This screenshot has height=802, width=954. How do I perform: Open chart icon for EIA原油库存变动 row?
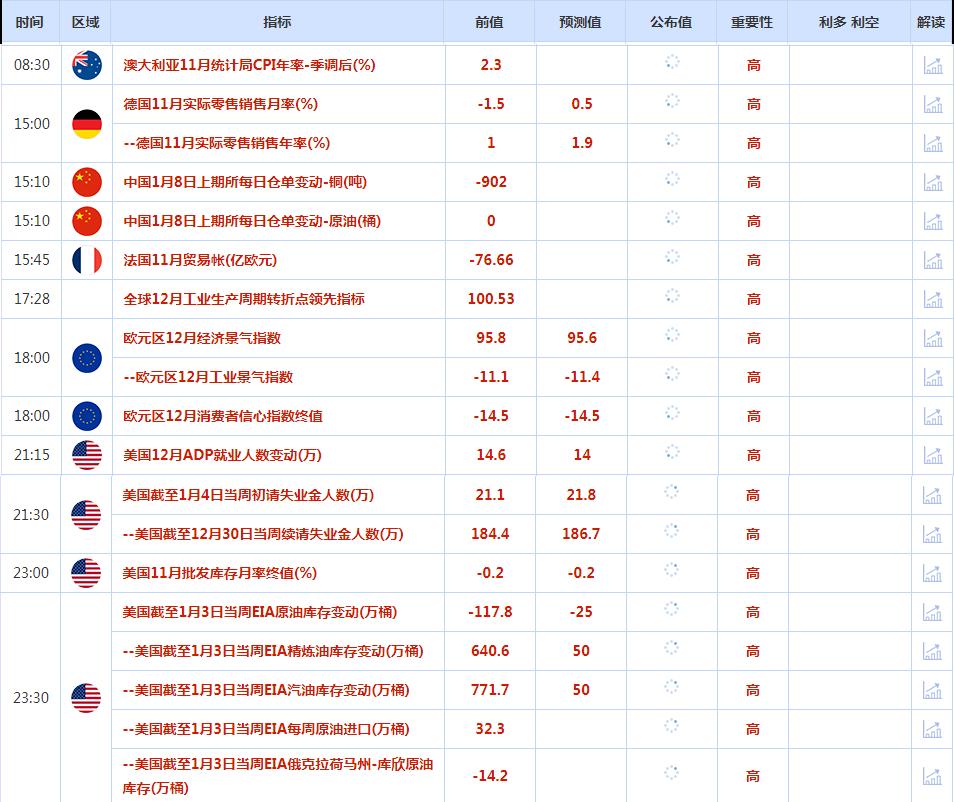coord(932,612)
